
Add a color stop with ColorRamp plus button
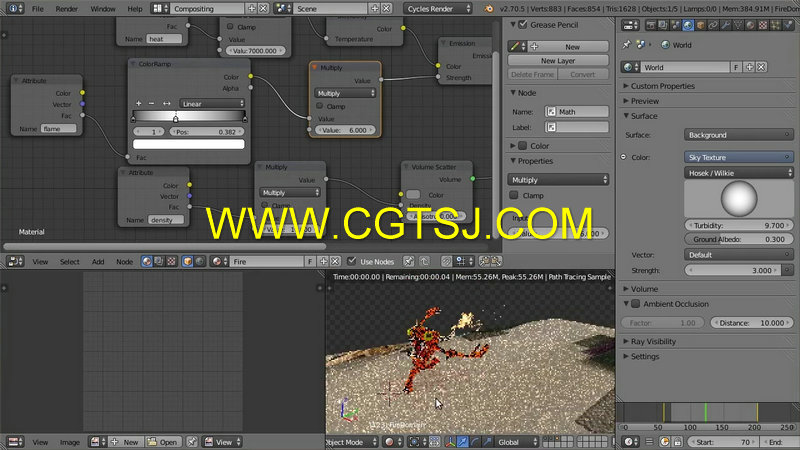(138, 103)
